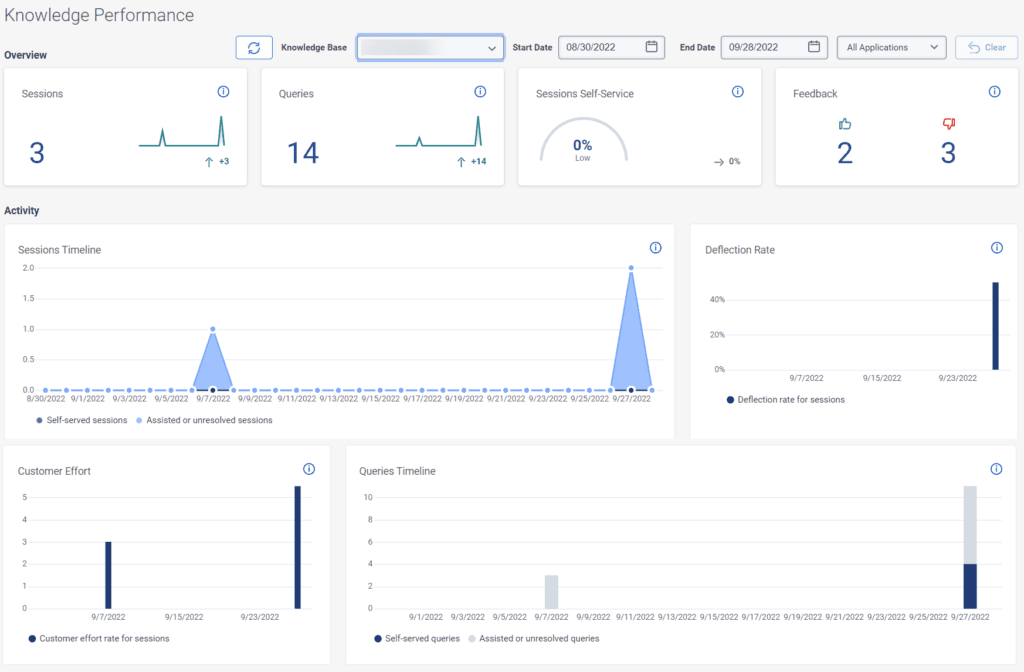The height and width of the screenshot is (672, 1024).
Task: Click the Clear button to reset filters
Action: click(986, 47)
